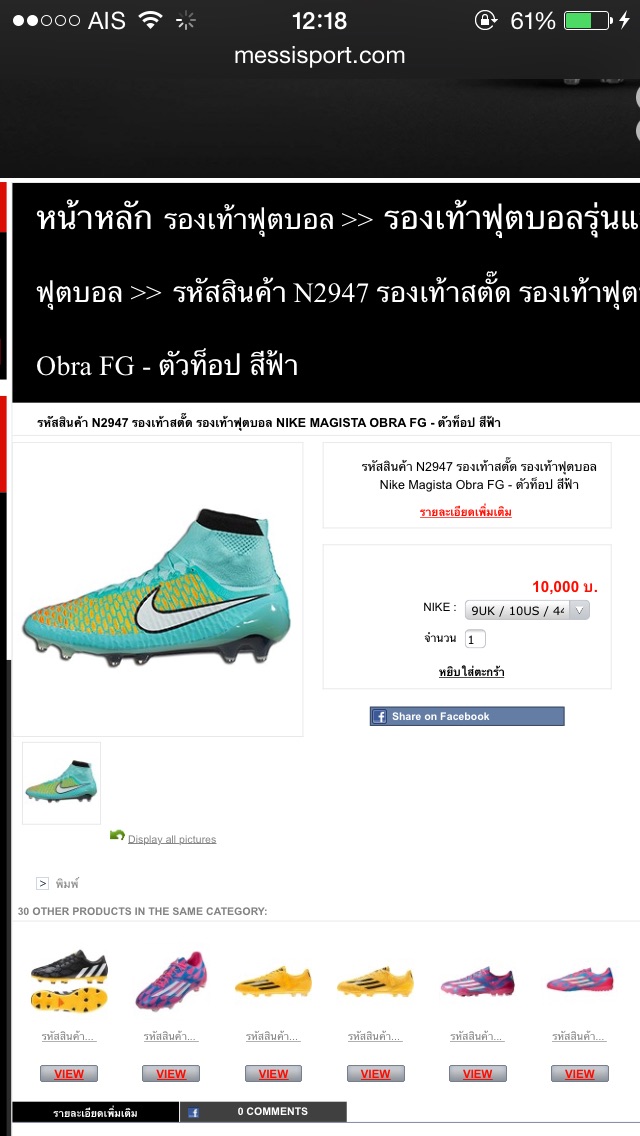Open the รายละเอียดเพิ่มเติม tab
Viewport: 640px width, 1136px height.
pos(96,1112)
